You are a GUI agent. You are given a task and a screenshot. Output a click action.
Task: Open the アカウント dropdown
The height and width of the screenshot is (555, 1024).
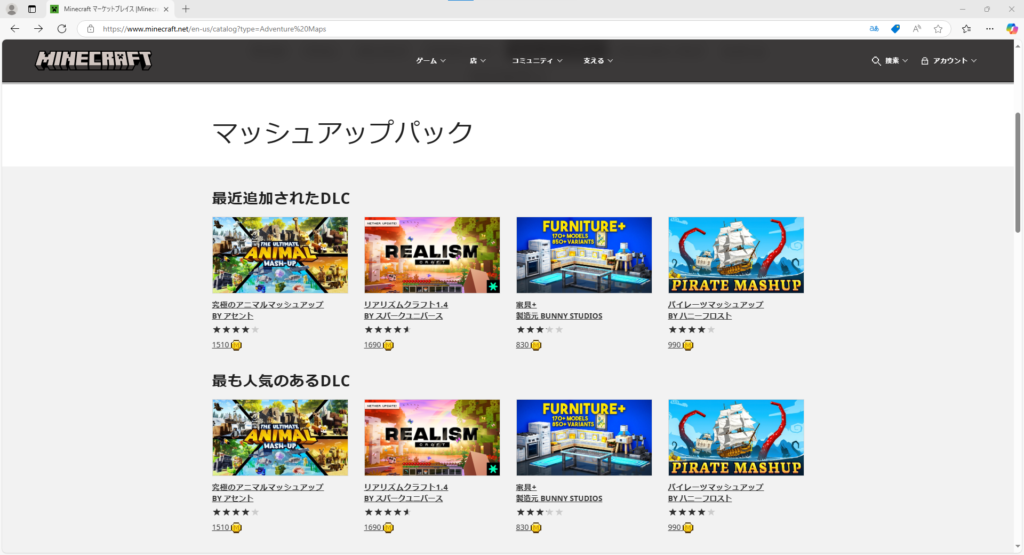[949, 61]
